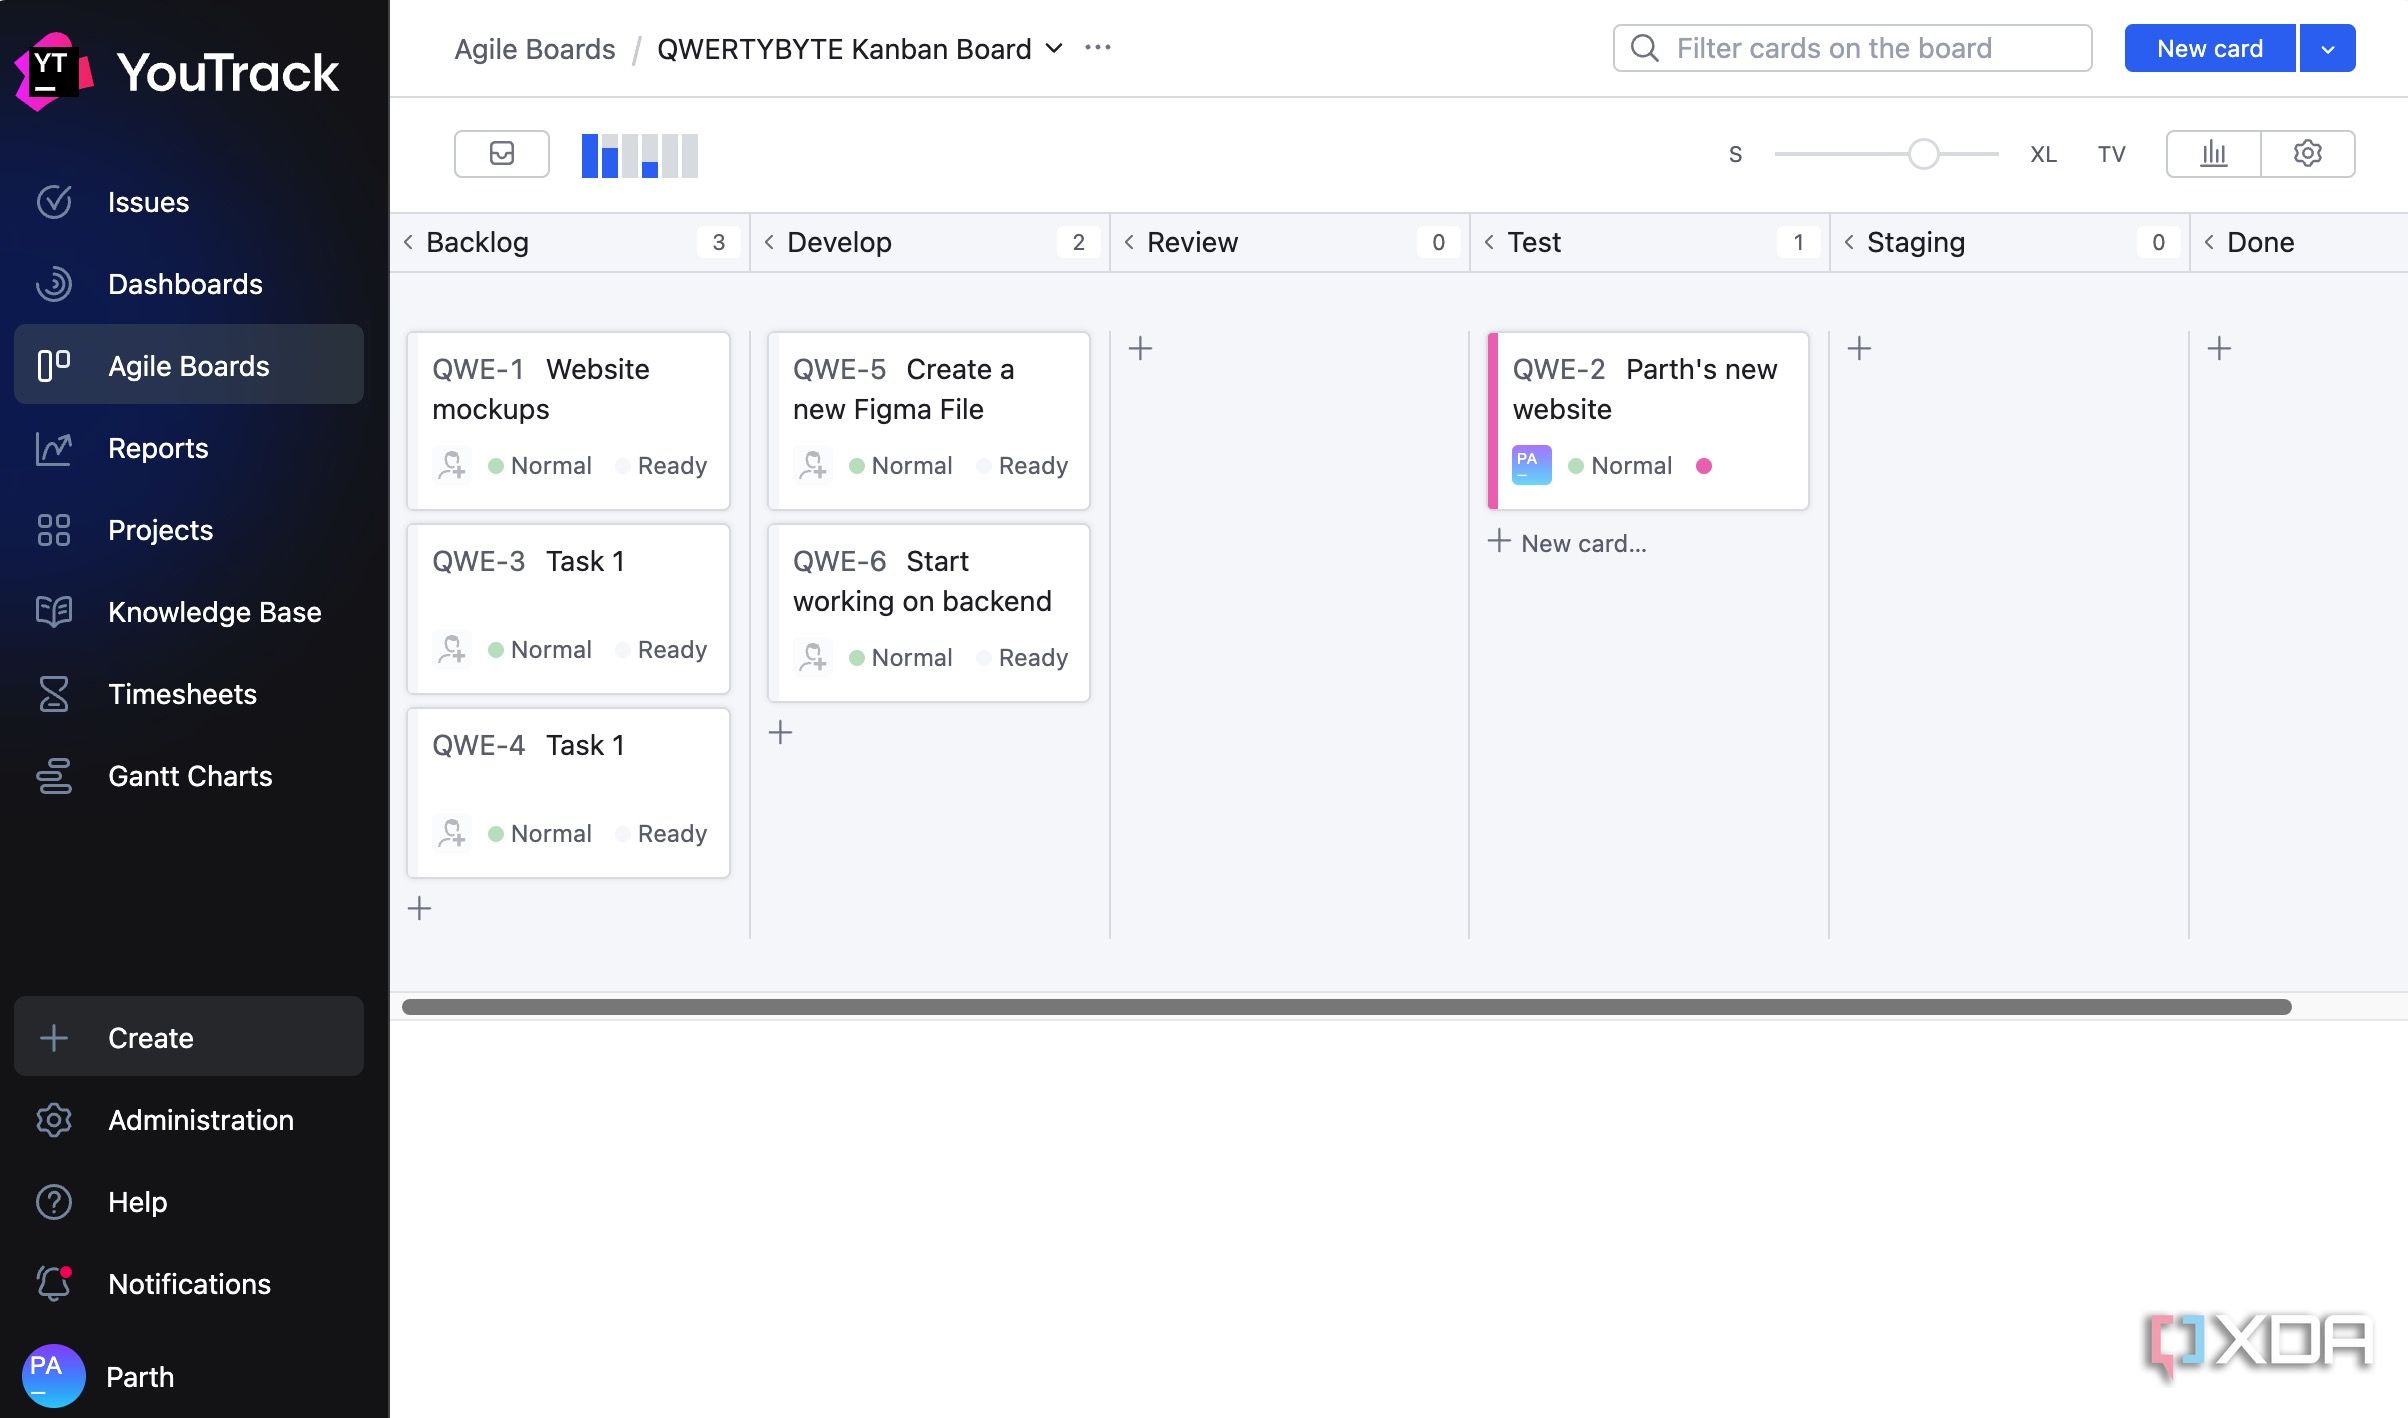Open the backlog panel icon button
The width and height of the screenshot is (2408, 1418).
pyautogui.click(x=501, y=154)
